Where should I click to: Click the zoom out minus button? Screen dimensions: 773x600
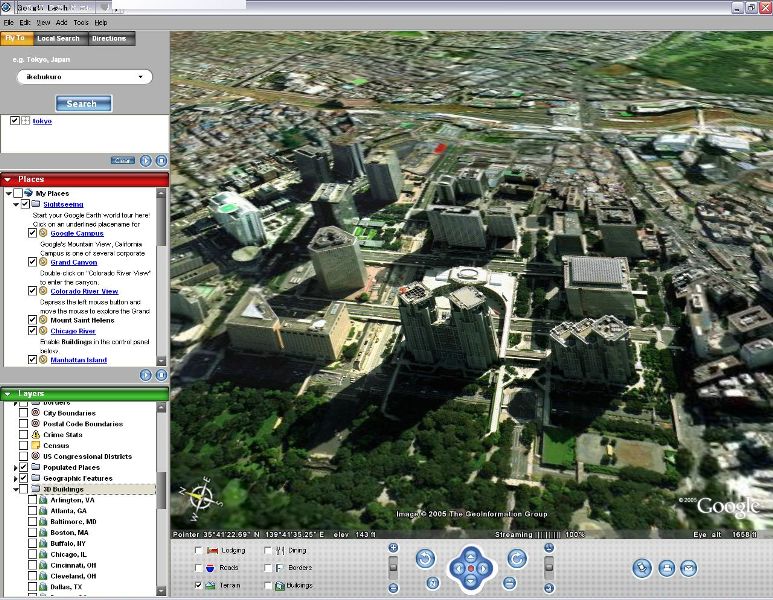[393, 588]
